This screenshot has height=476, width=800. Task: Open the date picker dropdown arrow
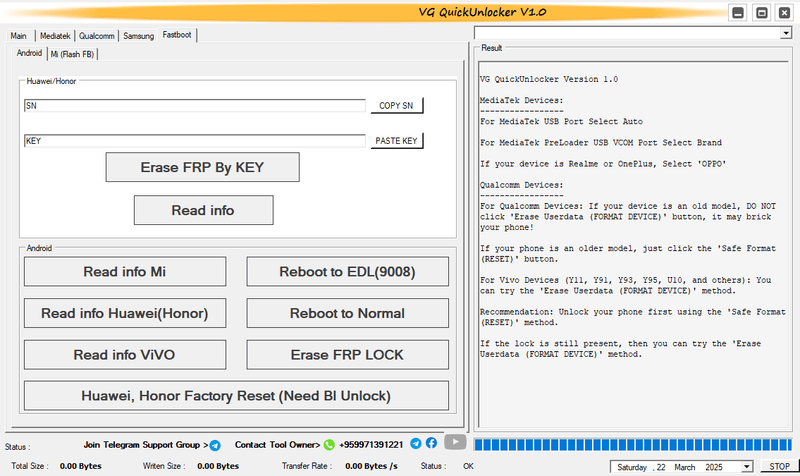[746, 467]
